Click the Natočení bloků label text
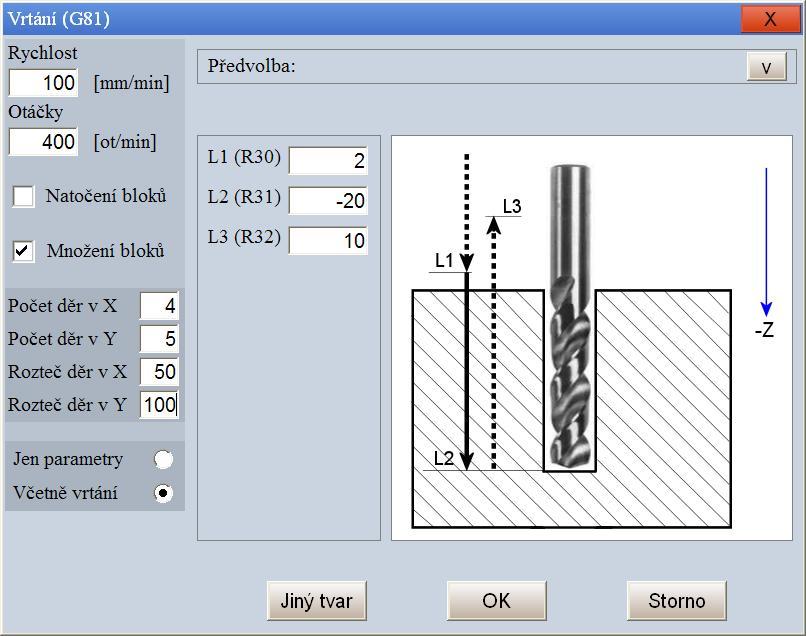Viewport: 806px width, 636px height. tap(106, 196)
